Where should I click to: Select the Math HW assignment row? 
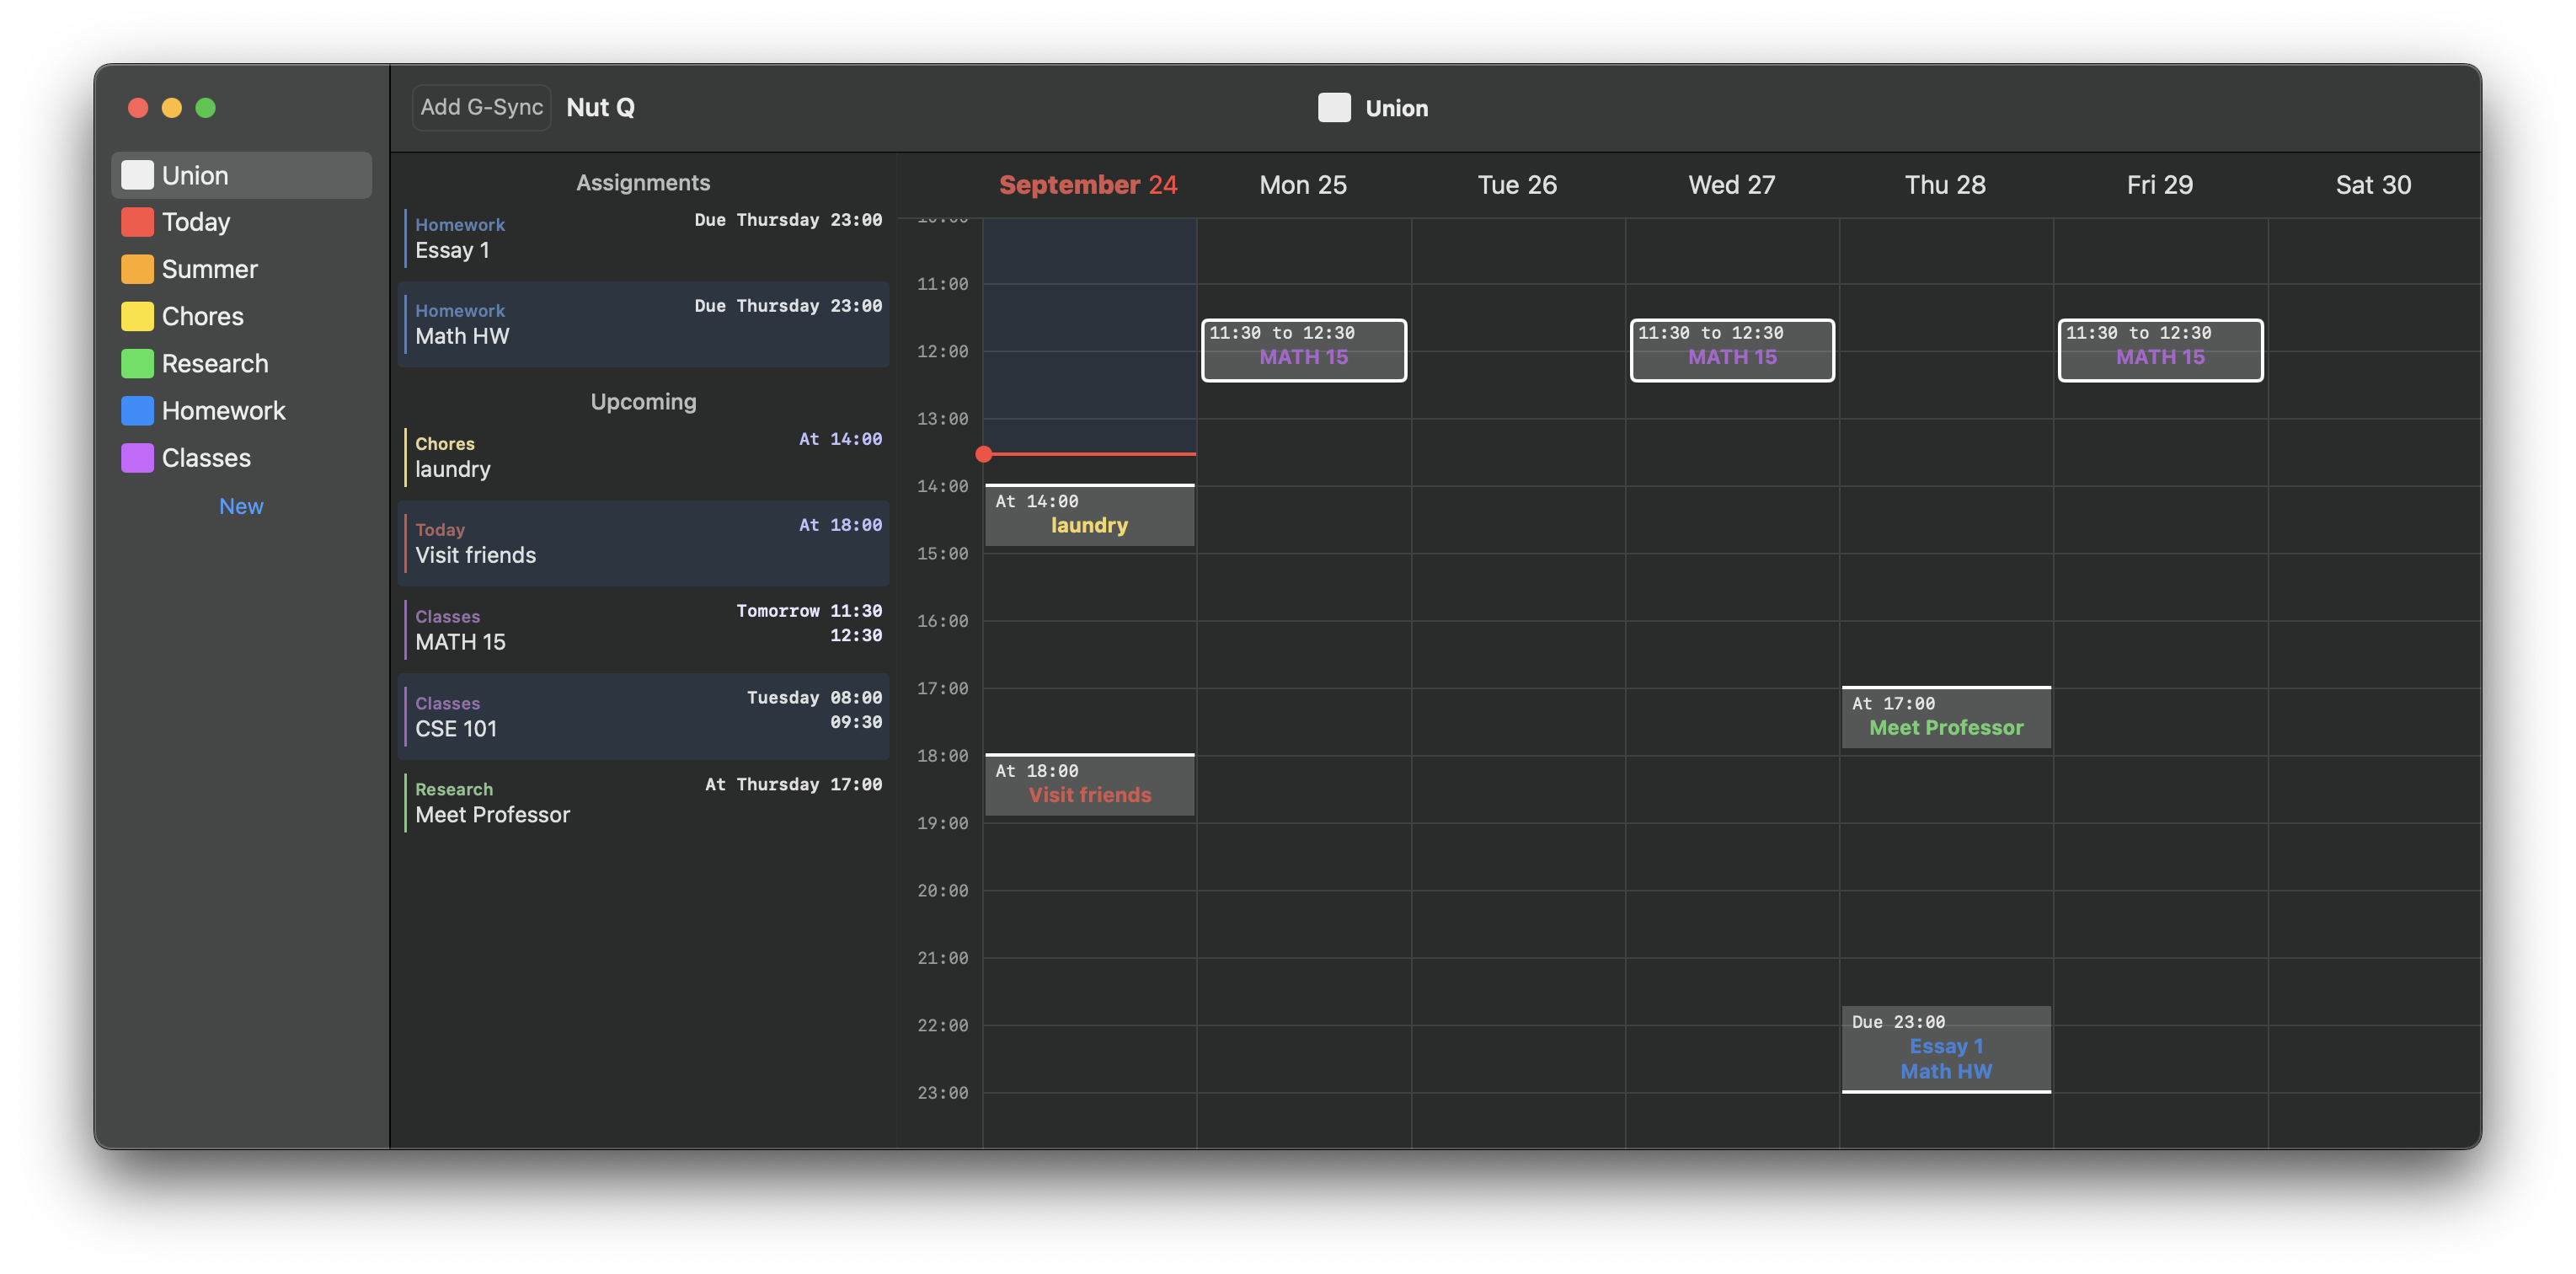pyautogui.click(x=643, y=324)
